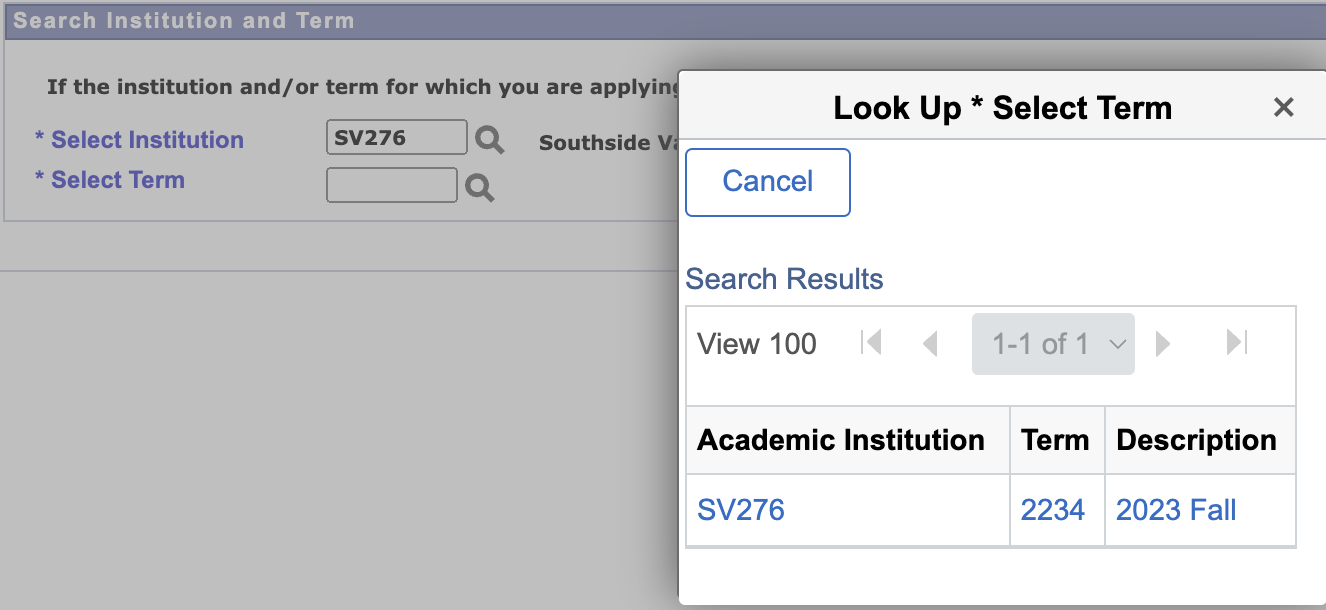The height and width of the screenshot is (610, 1326).
Task: Click the Search Results heading
Action: point(784,279)
